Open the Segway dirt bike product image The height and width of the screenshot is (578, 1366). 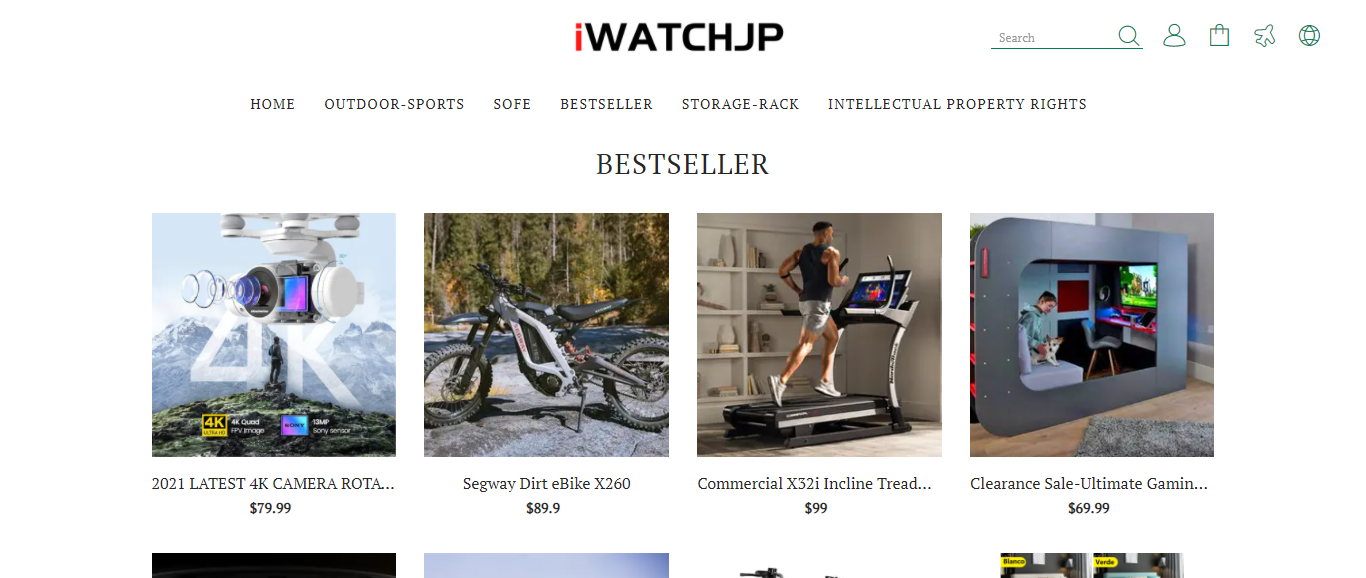coord(546,335)
